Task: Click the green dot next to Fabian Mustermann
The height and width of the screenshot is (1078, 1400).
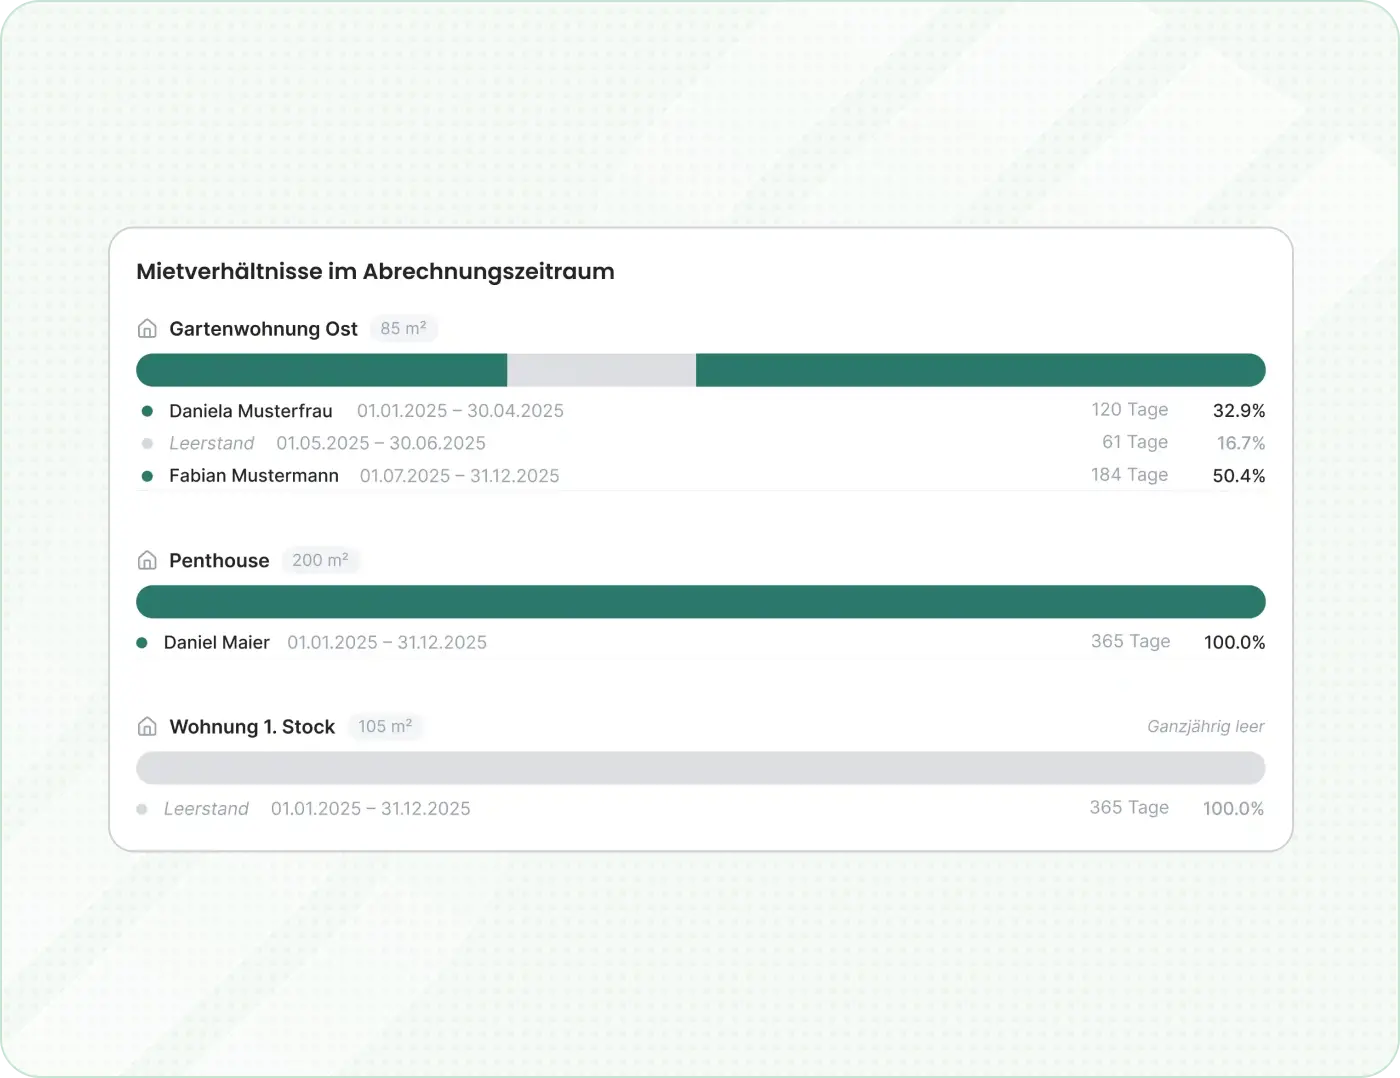Action: 147,475
